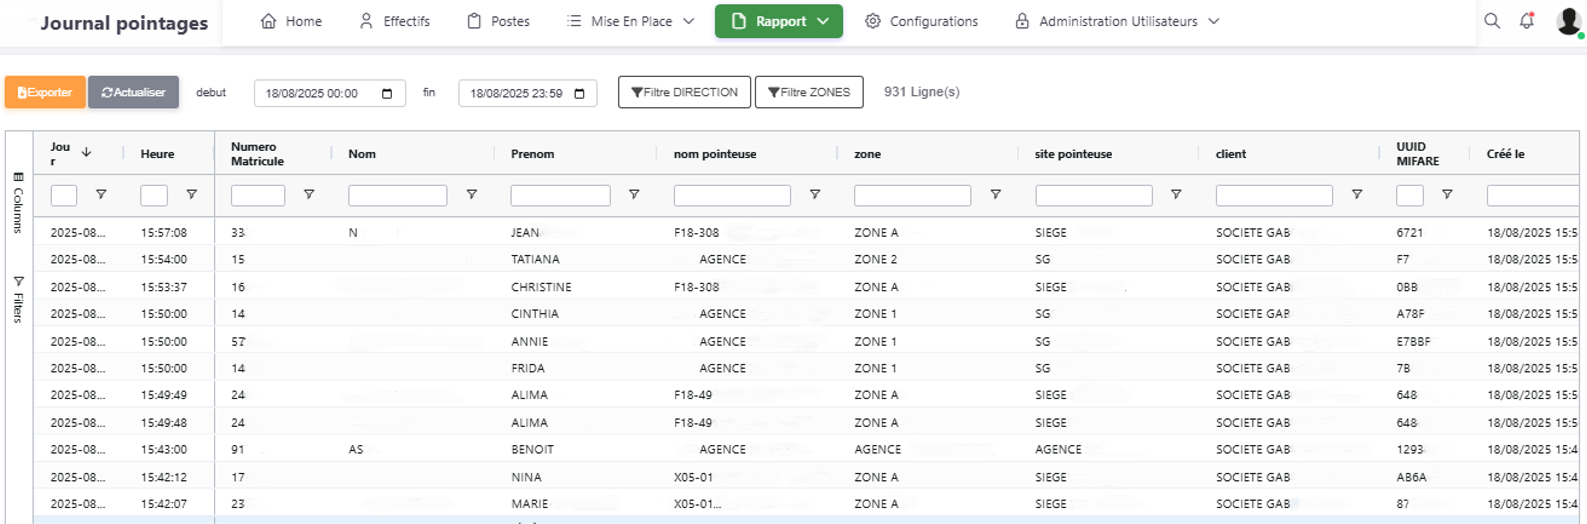Viewport: 1587px width, 524px height.
Task: Toggle the Filters side panel
Action: pyautogui.click(x=18, y=300)
